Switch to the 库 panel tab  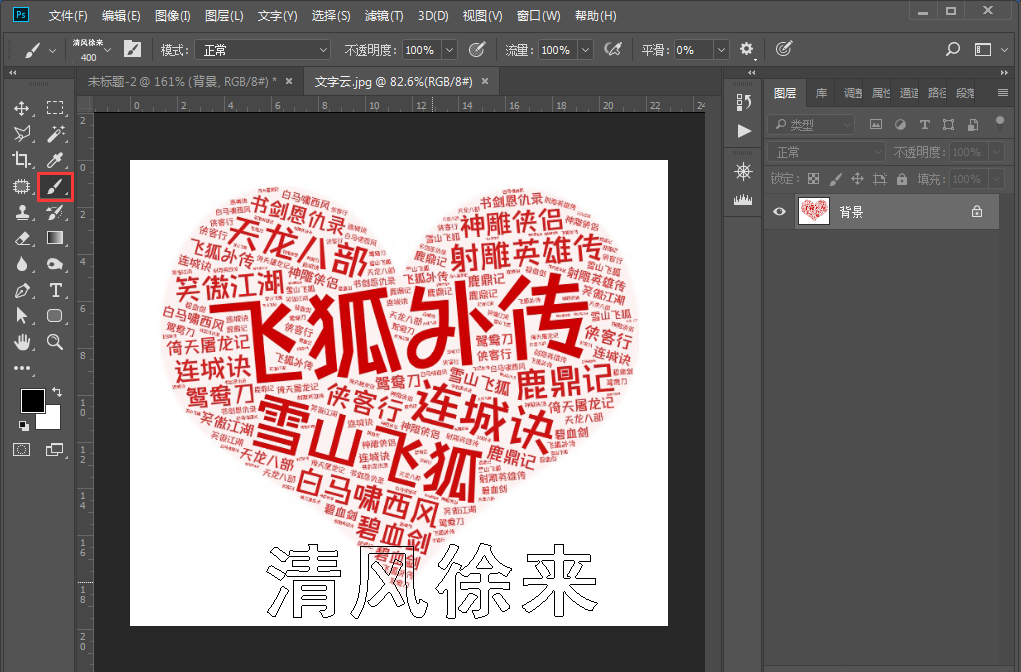tap(822, 93)
